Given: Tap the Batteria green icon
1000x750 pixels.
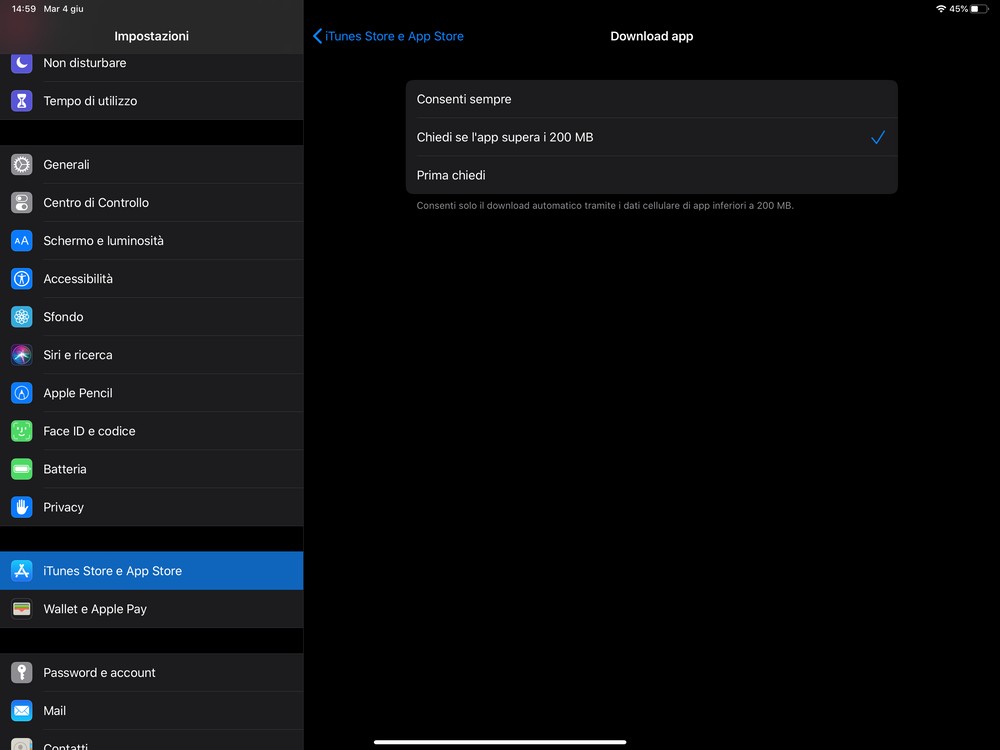Looking at the screenshot, I should pyautogui.click(x=22, y=469).
